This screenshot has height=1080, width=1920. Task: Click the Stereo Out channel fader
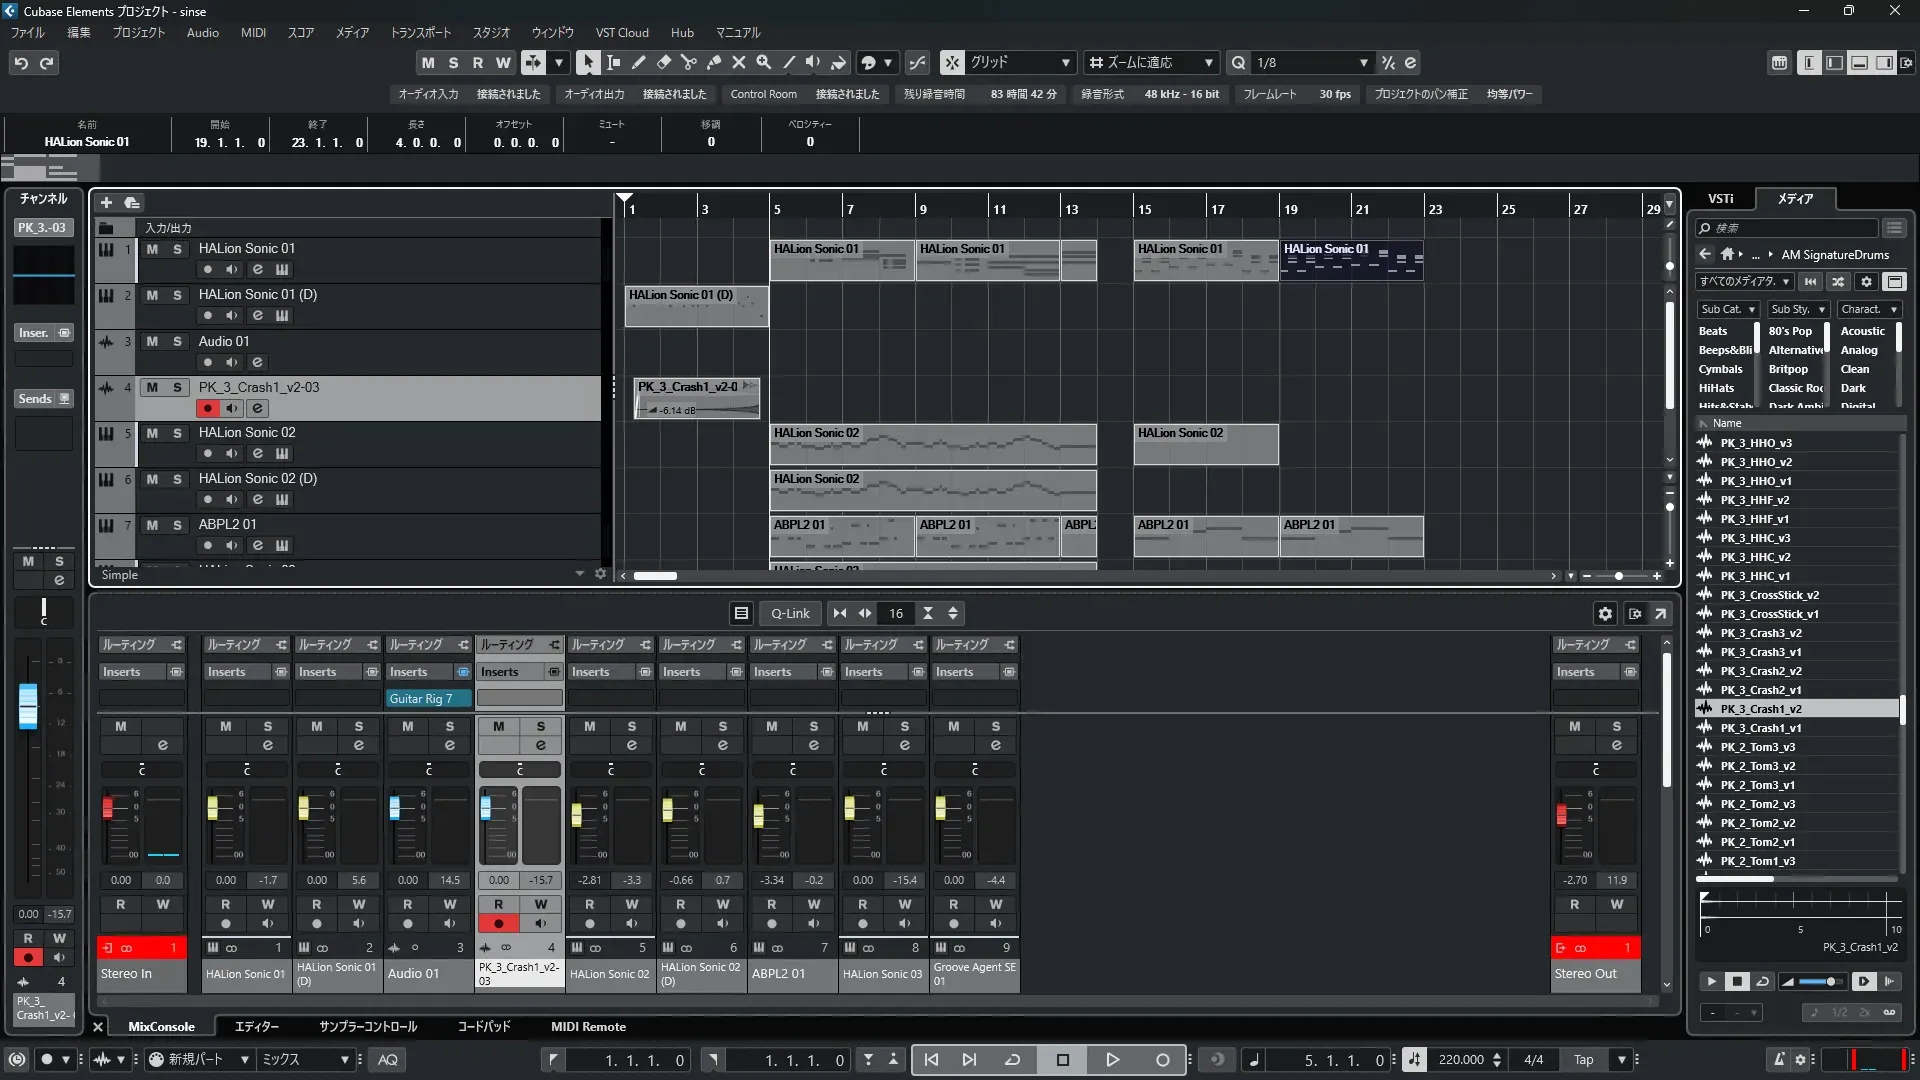click(1561, 815)
